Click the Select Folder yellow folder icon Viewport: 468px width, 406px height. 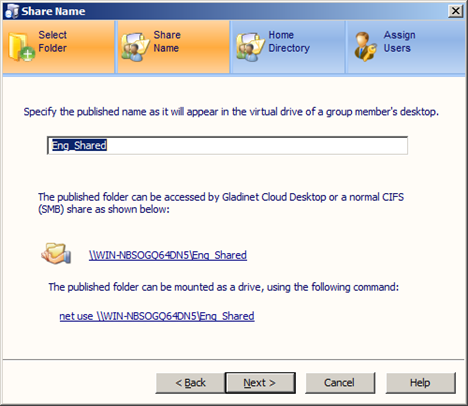tap(21, 47)
